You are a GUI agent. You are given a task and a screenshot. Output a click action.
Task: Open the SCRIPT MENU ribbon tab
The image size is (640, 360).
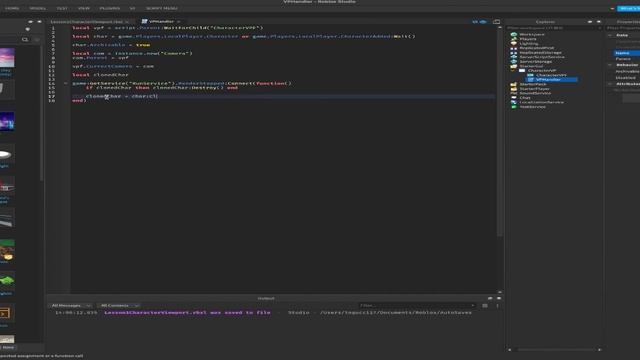(x=162, y=8)
